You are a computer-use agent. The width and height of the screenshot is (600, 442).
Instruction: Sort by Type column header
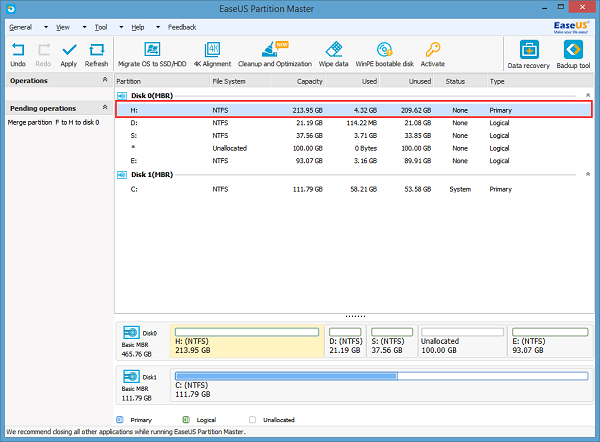(540, 81)
